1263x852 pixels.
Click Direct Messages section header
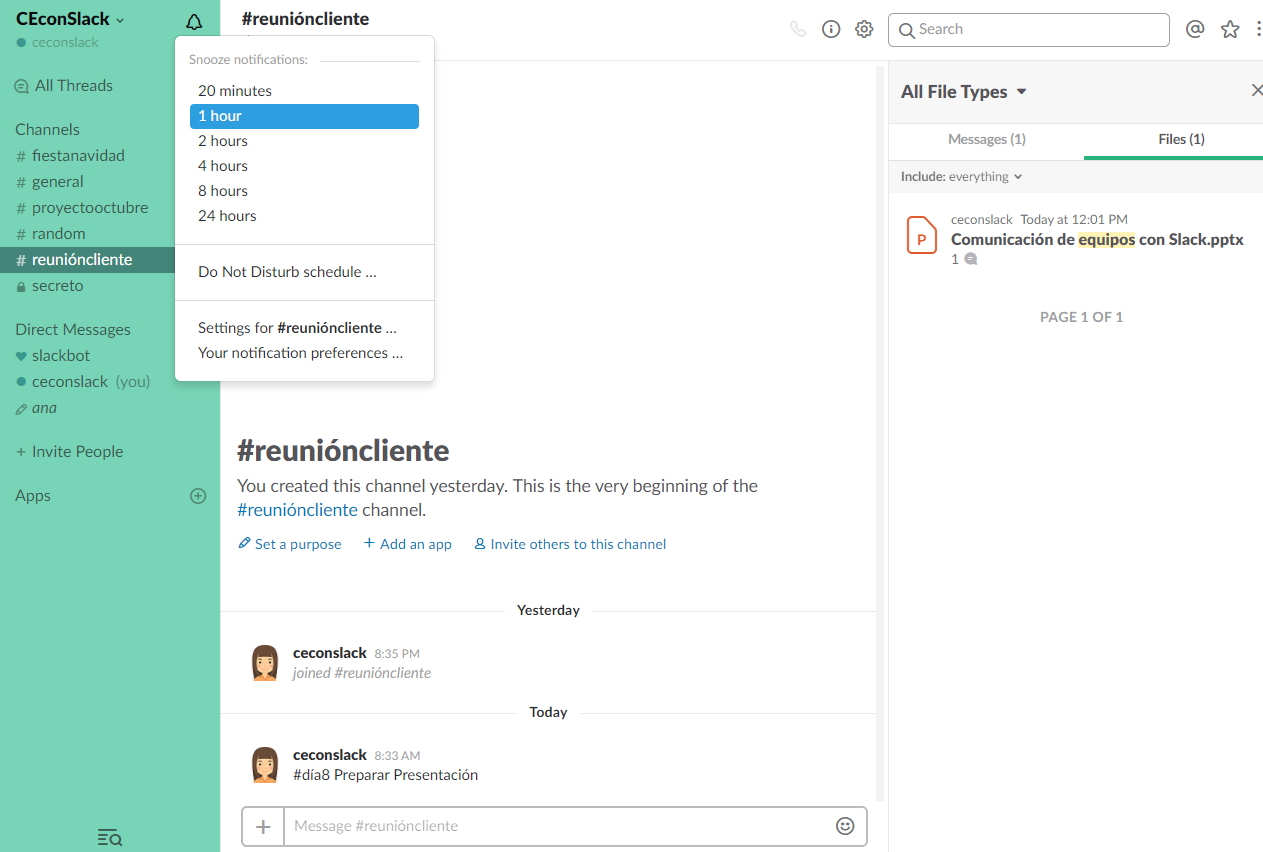(x=73, y=330)
